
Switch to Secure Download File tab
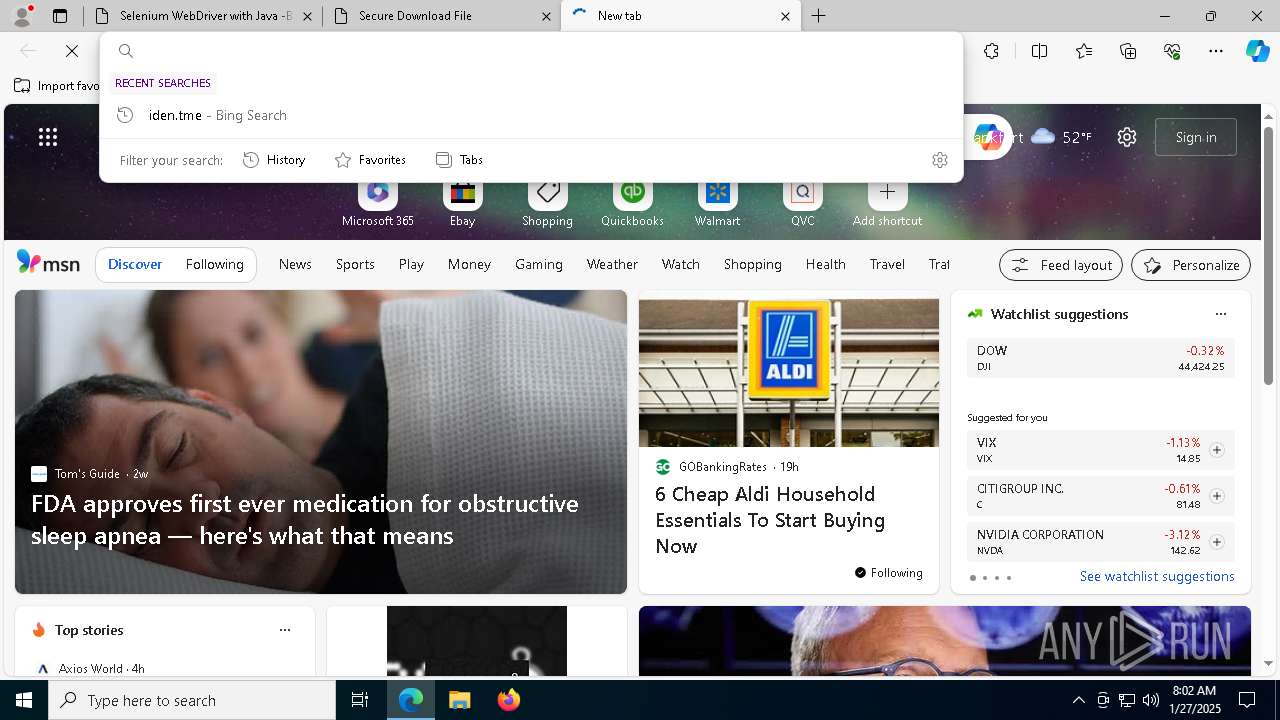(442, 16)
